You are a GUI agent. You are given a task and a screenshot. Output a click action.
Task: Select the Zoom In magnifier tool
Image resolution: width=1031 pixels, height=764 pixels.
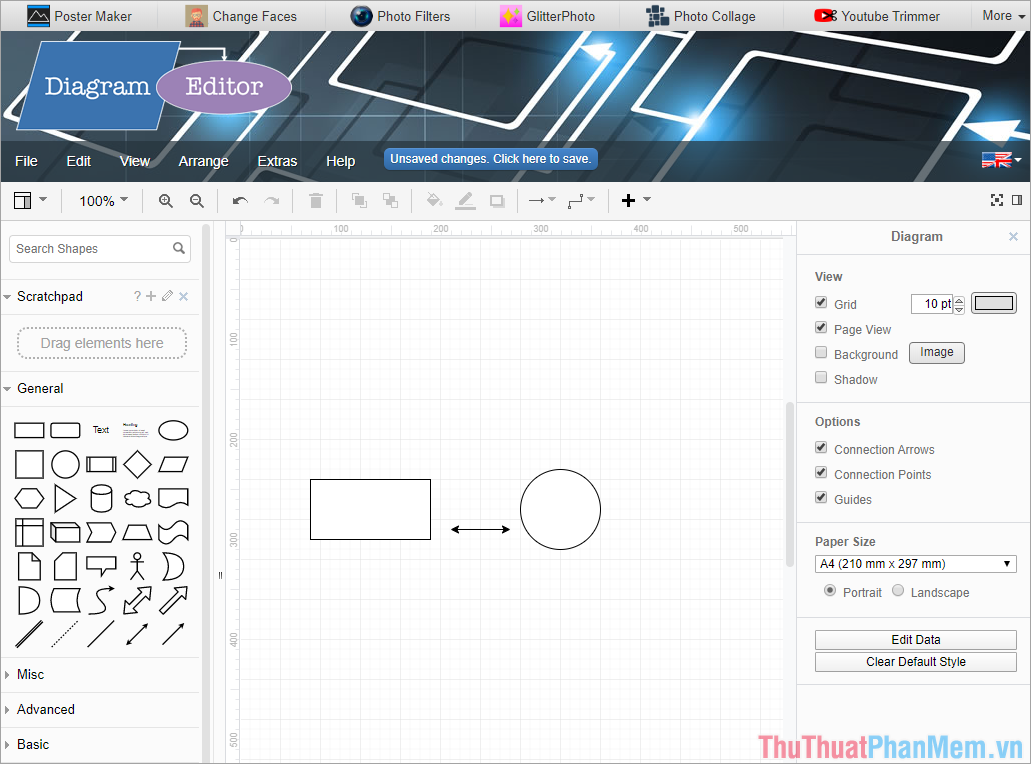pyautogui.click(x=165, y=200)
